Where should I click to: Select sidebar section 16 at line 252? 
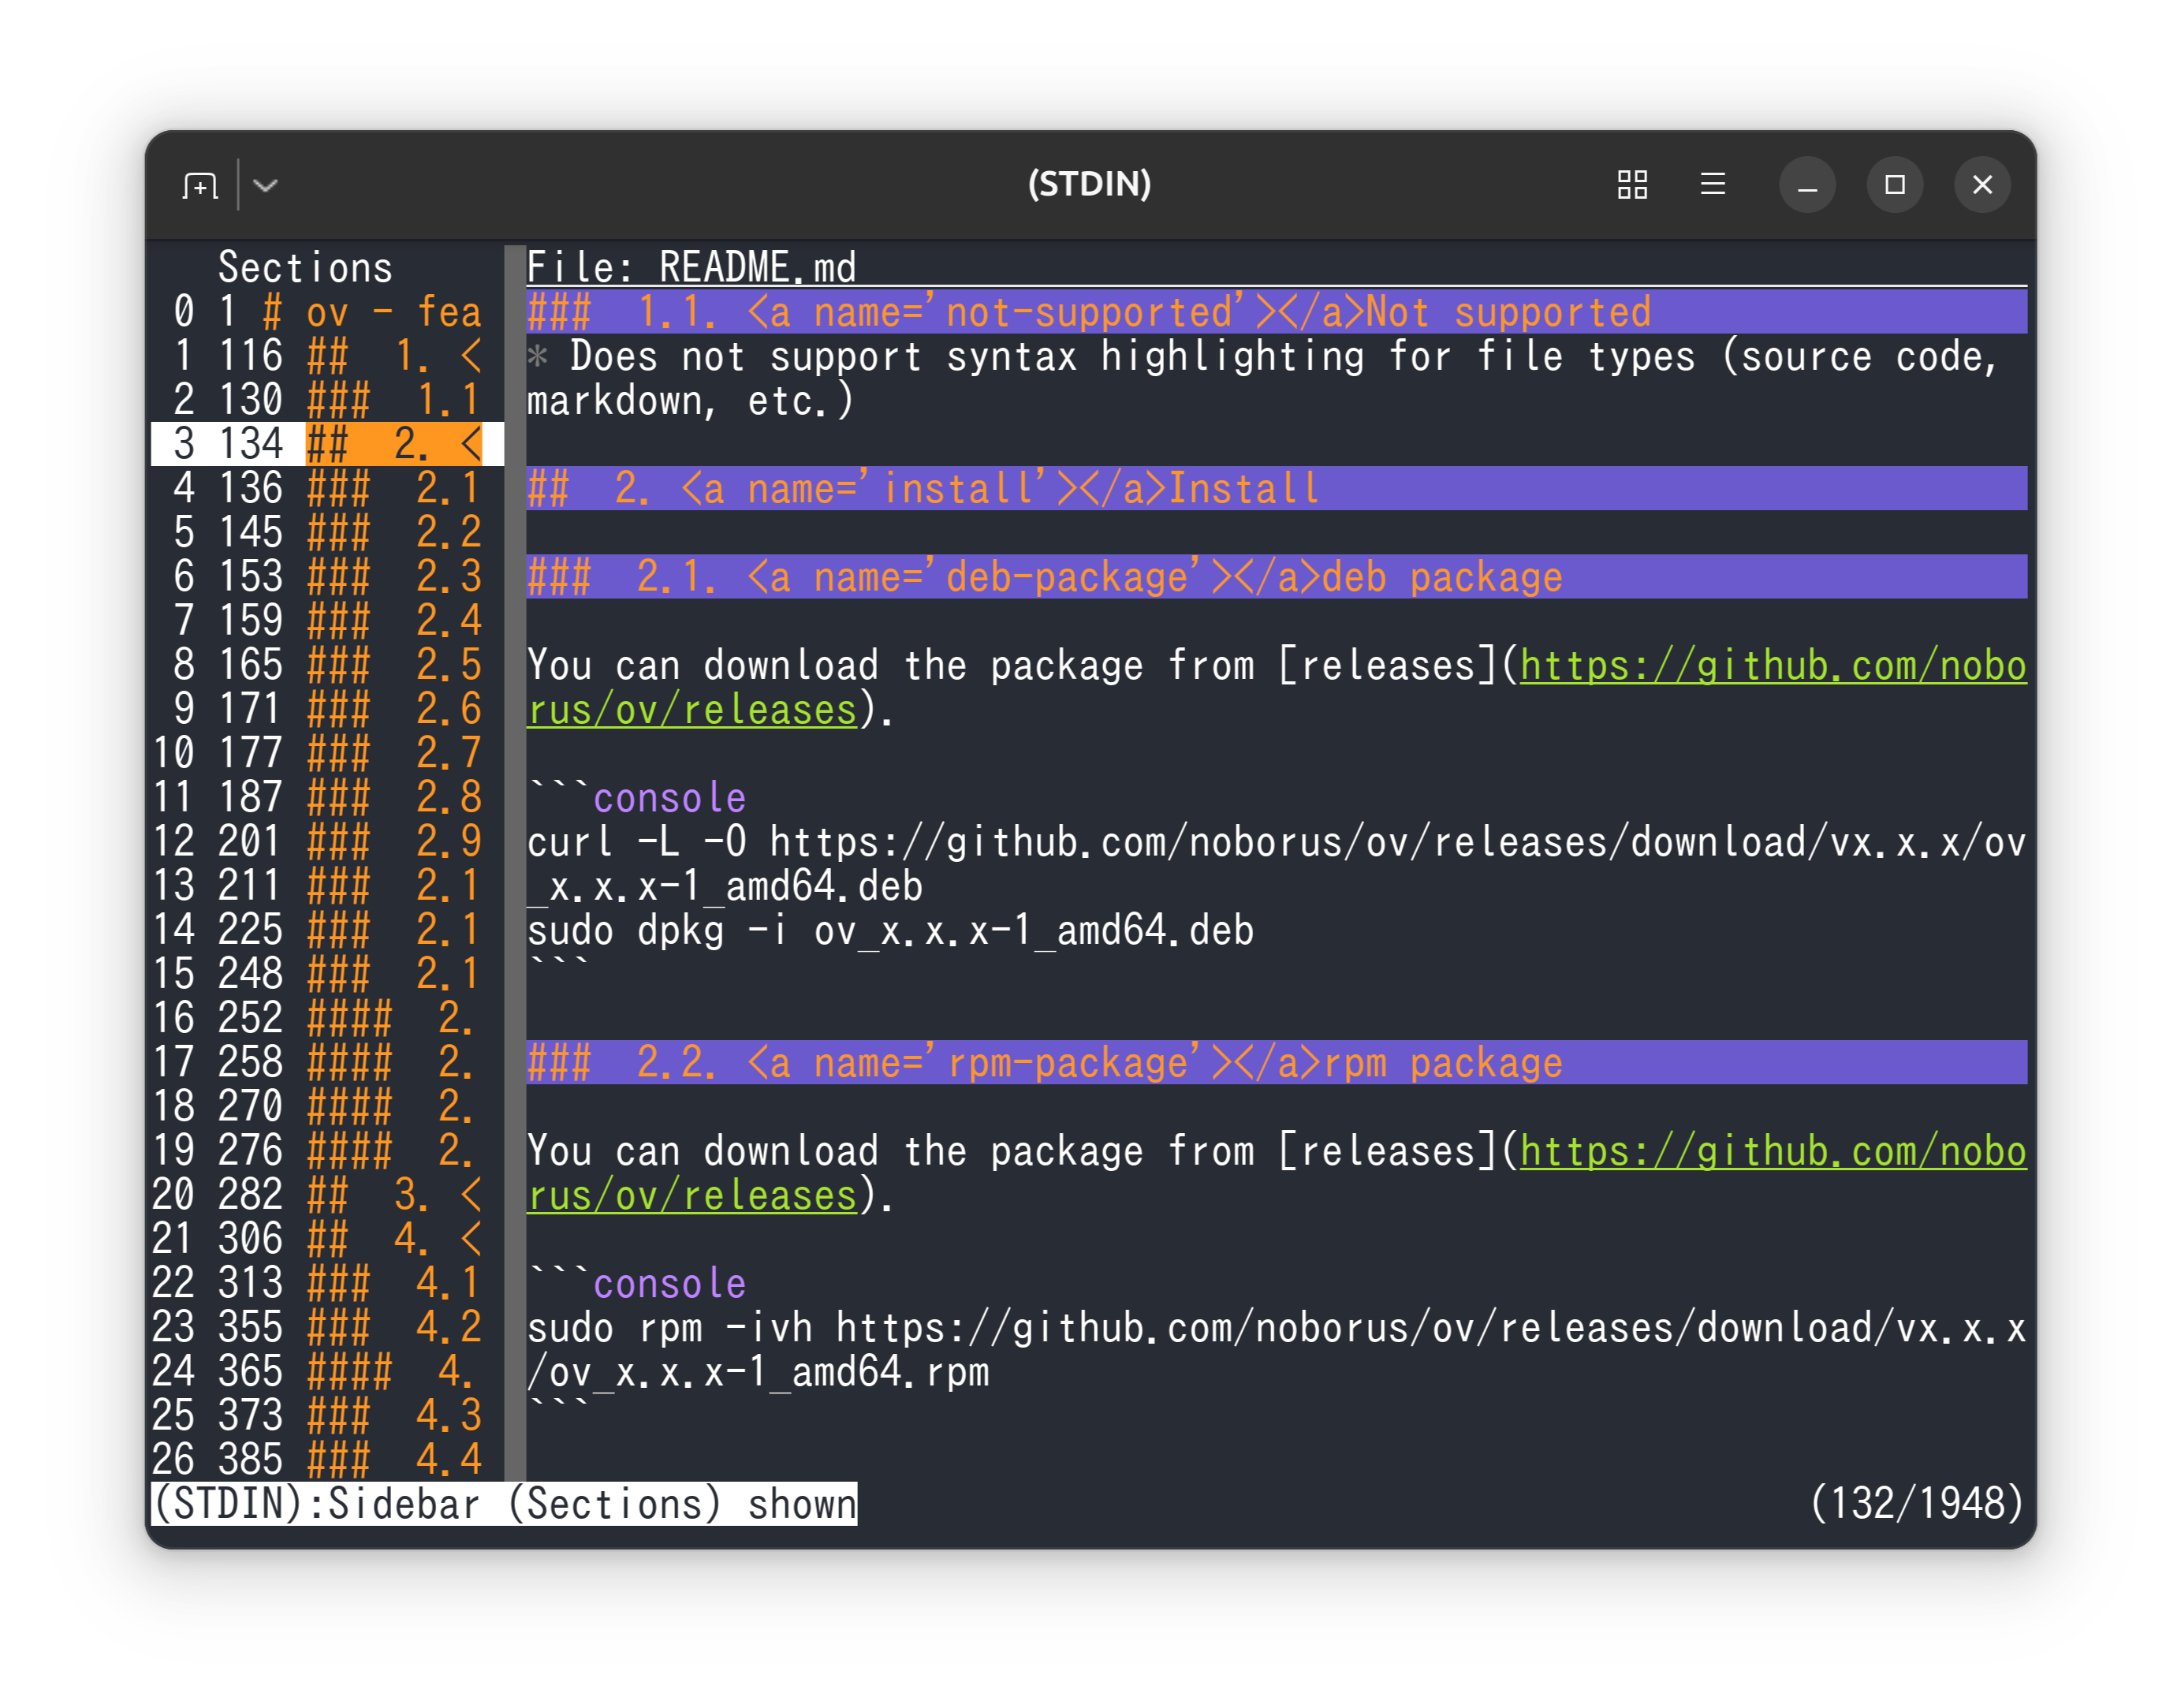[327, 1018]
